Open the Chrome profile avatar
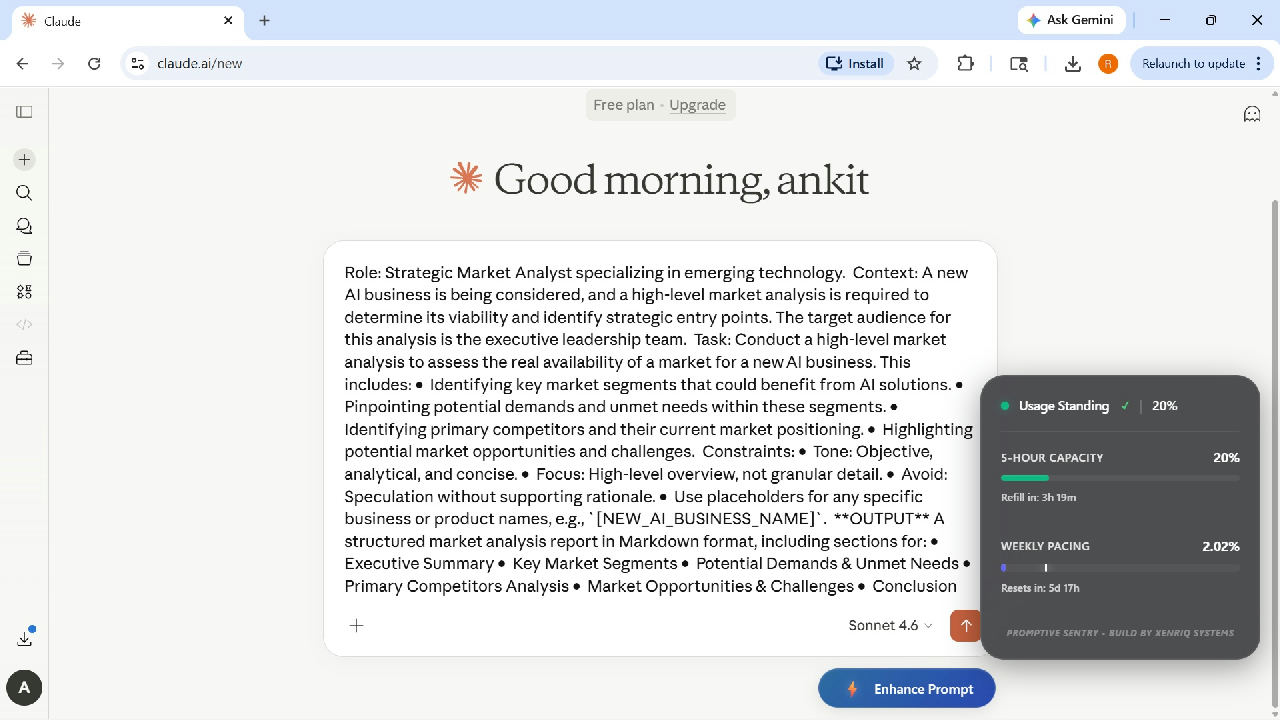The height and width of the screenshot is (720, 1280). (x=1108, y=63)
